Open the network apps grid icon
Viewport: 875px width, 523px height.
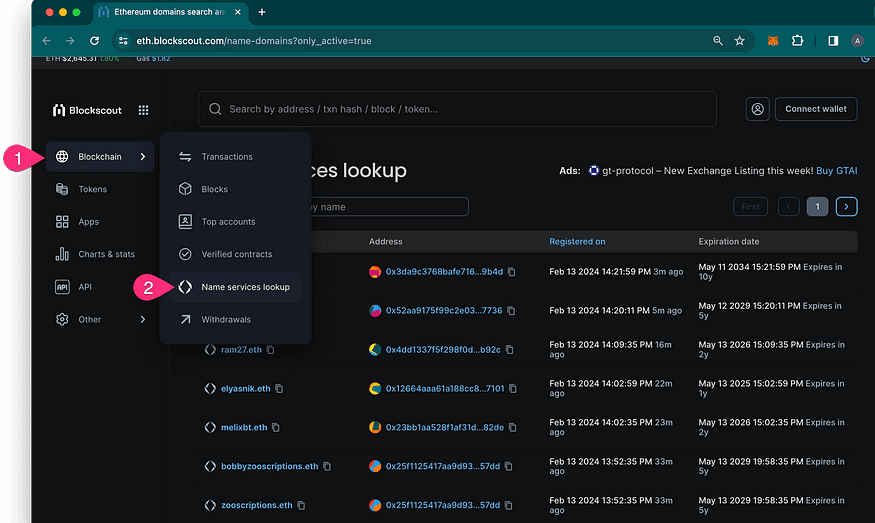pyautogui.click(x=143, y=111)
